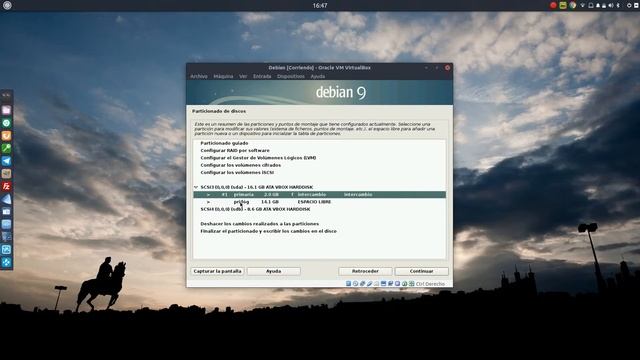Open the blue triangle app in dock
This screenshot has height=360, width=640.
point(7,199)
